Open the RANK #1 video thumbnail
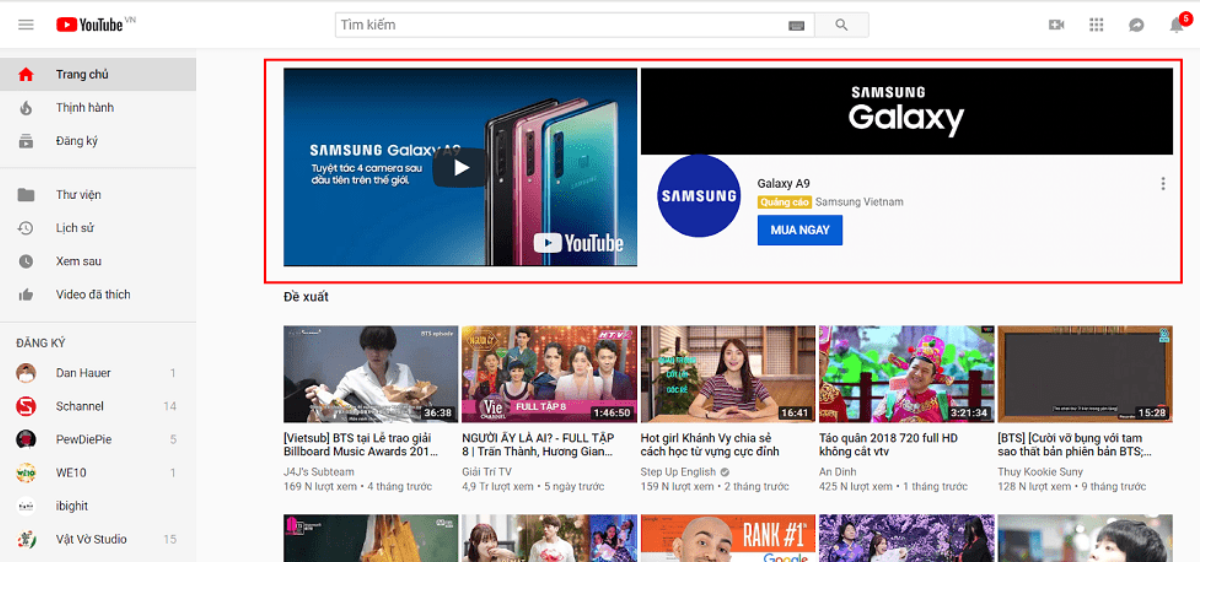This screenshot has width=1212, height=594. (x=728, y=538)
